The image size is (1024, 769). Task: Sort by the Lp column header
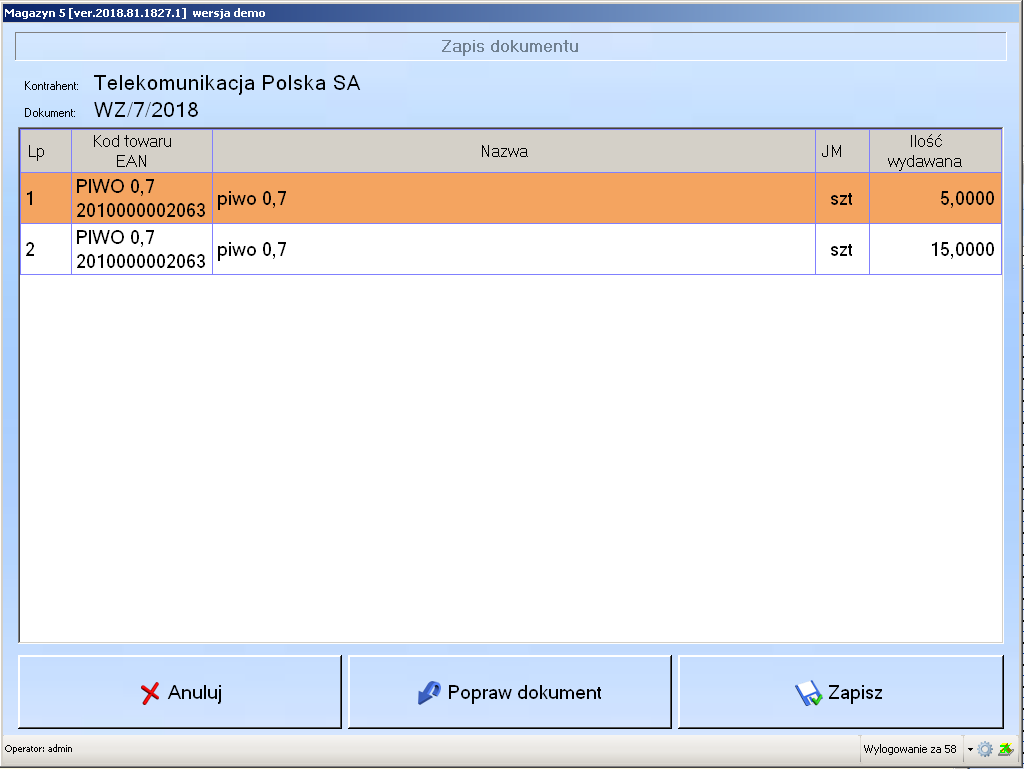click(x=46, y=151)
